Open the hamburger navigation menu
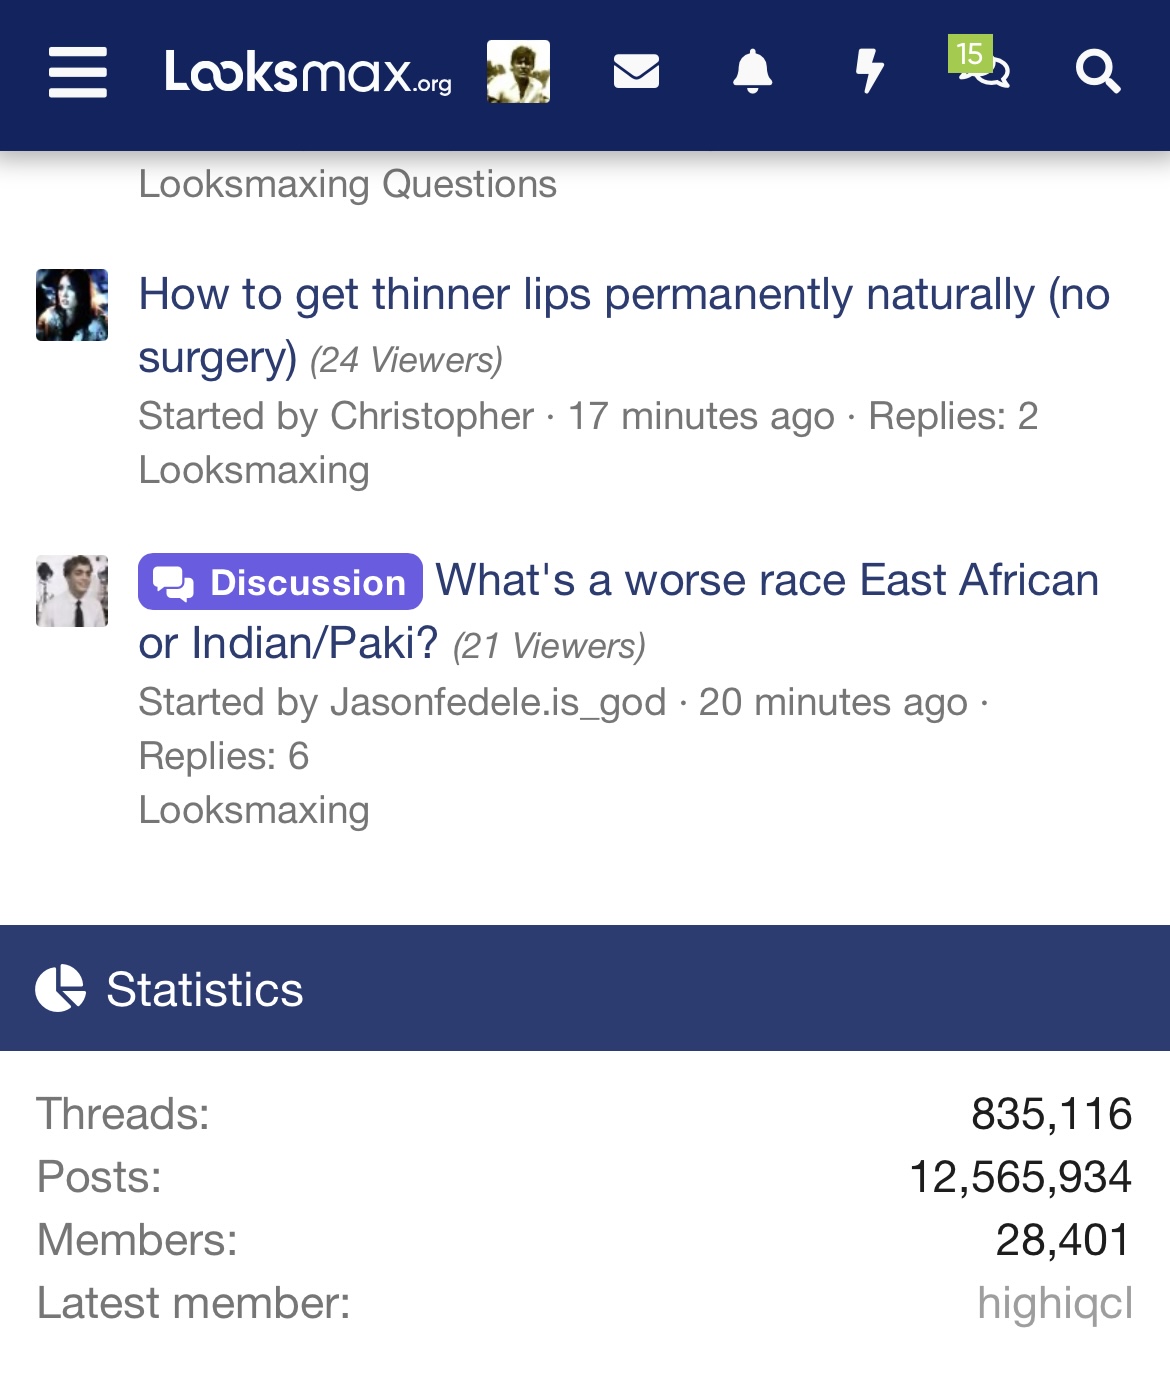 tap(78, 72)
